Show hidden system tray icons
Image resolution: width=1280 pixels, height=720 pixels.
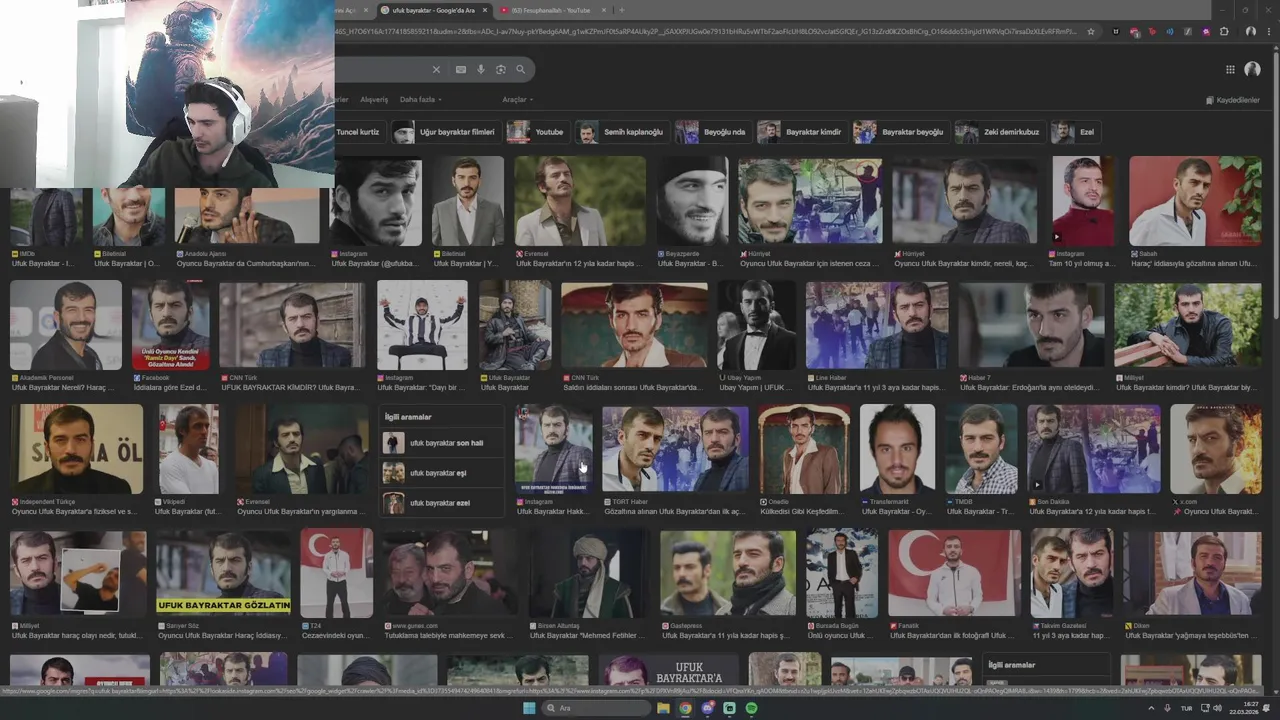[1151, 708]
